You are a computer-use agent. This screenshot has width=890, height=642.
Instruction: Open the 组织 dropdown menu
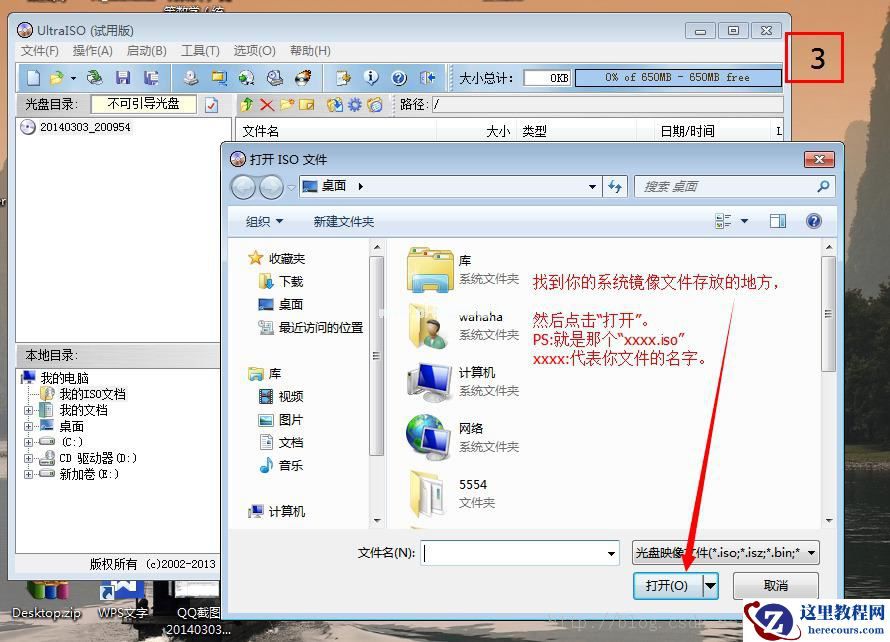[x=263, y=221]
